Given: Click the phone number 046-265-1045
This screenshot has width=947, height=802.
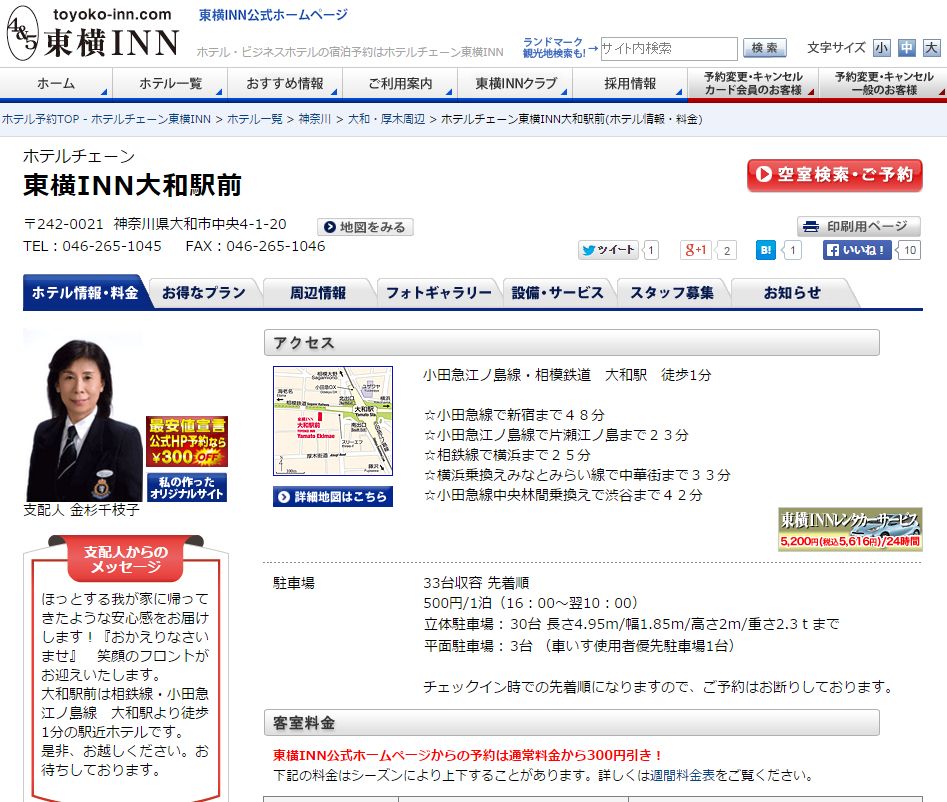Looking at the screenshot, I should (x=112, y=246).
